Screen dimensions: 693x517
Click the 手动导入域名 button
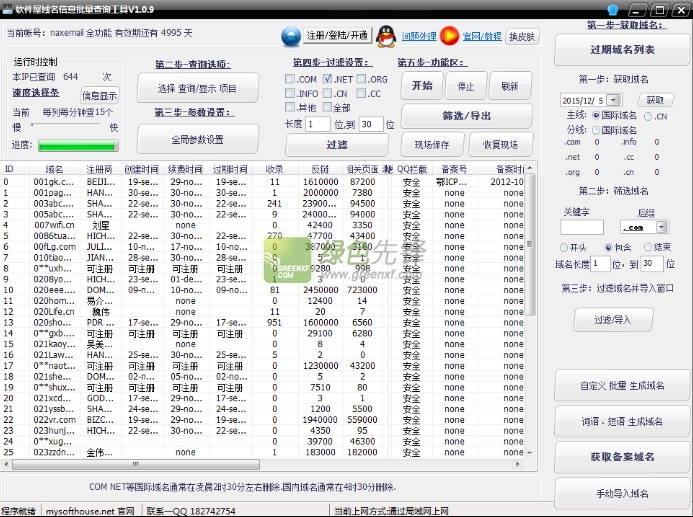pos(622,493)
